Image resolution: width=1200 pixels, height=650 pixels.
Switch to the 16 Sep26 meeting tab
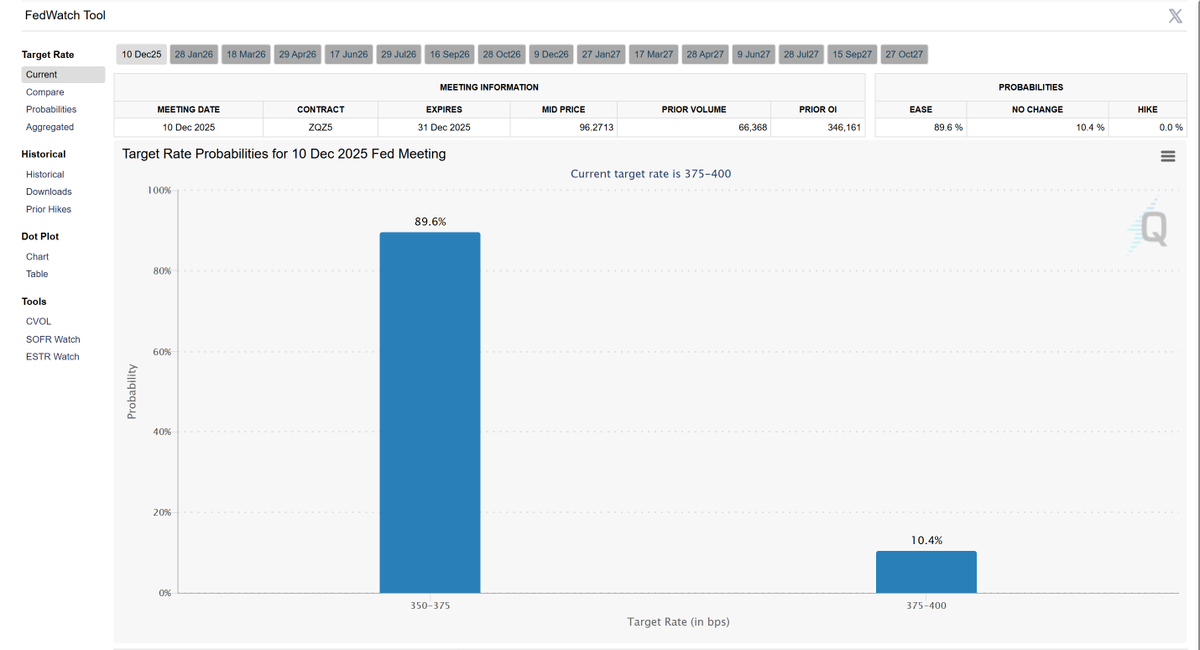tap(450, 54)
